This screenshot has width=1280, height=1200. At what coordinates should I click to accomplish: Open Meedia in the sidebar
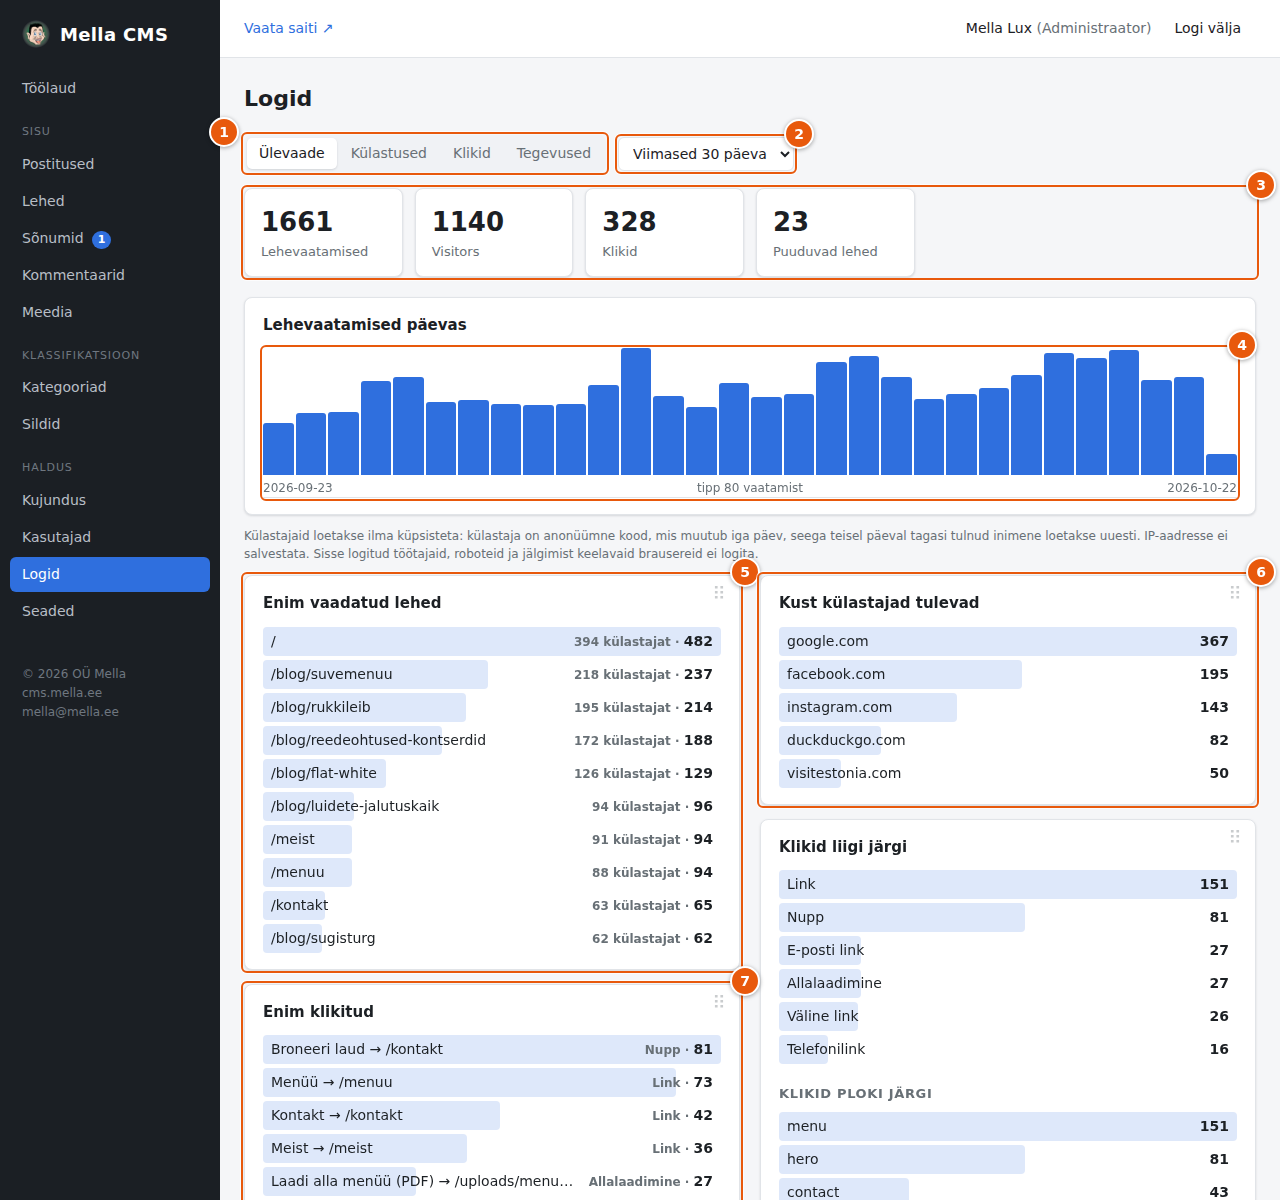tap(110, 312)
